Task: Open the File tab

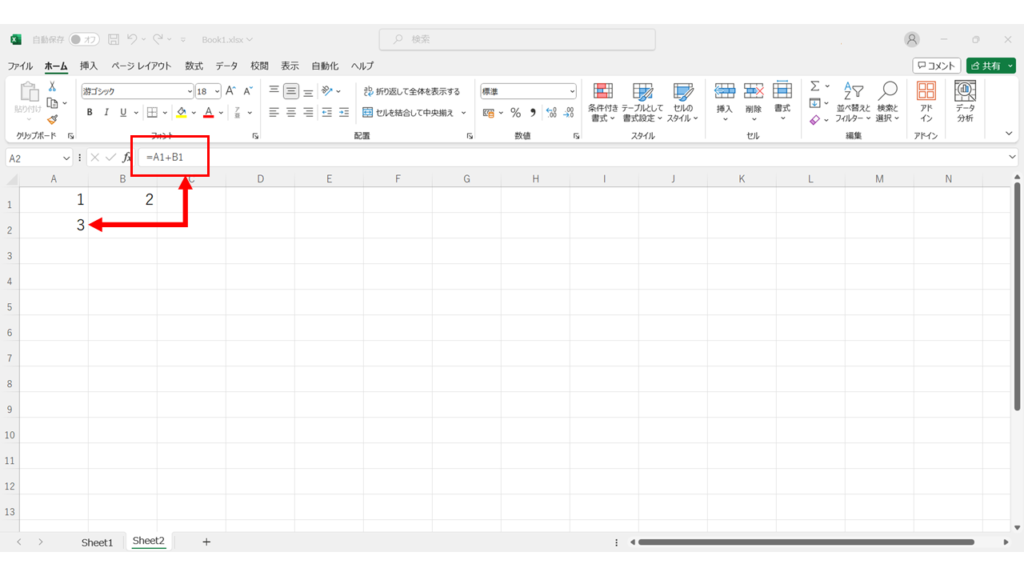Action: coord(20,66)
